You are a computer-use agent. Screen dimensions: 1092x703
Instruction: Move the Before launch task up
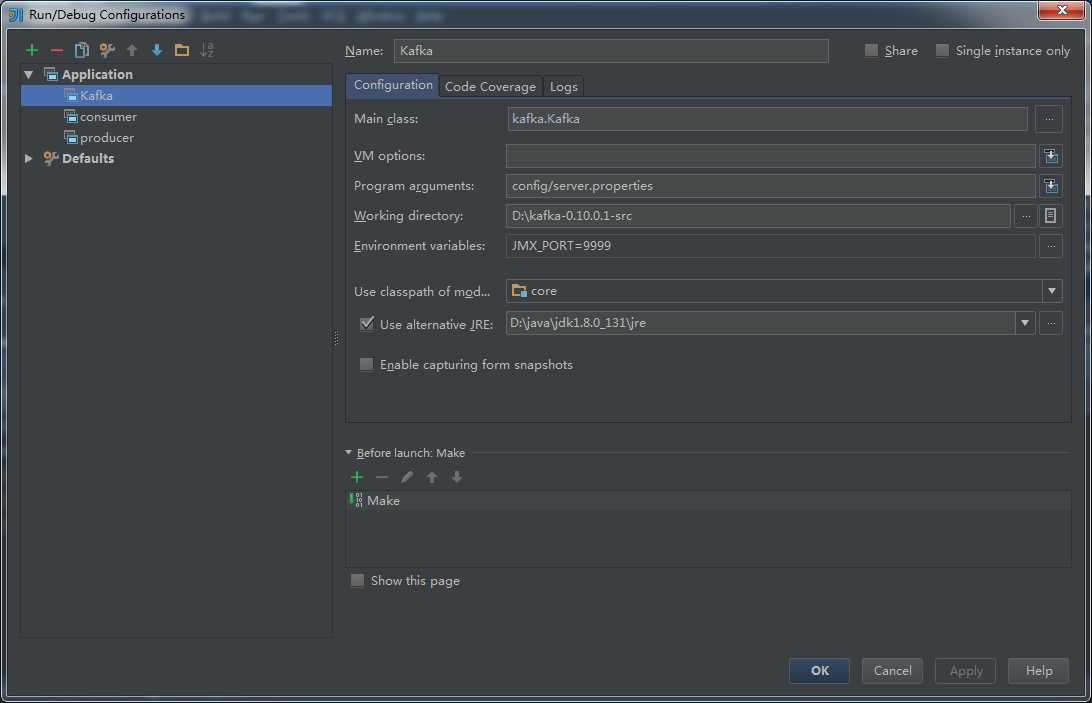432,477
